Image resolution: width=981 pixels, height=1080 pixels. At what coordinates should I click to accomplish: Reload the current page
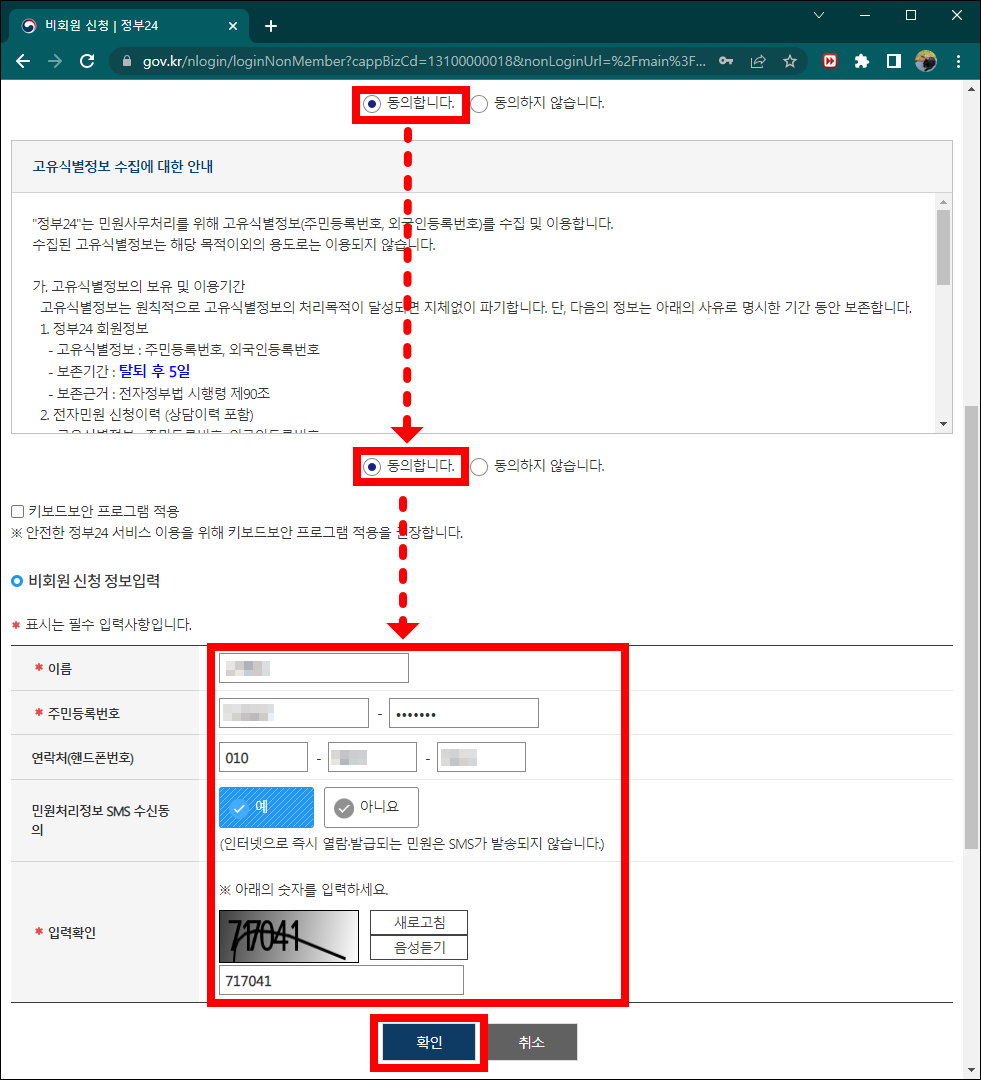click(x=87, y=61)
